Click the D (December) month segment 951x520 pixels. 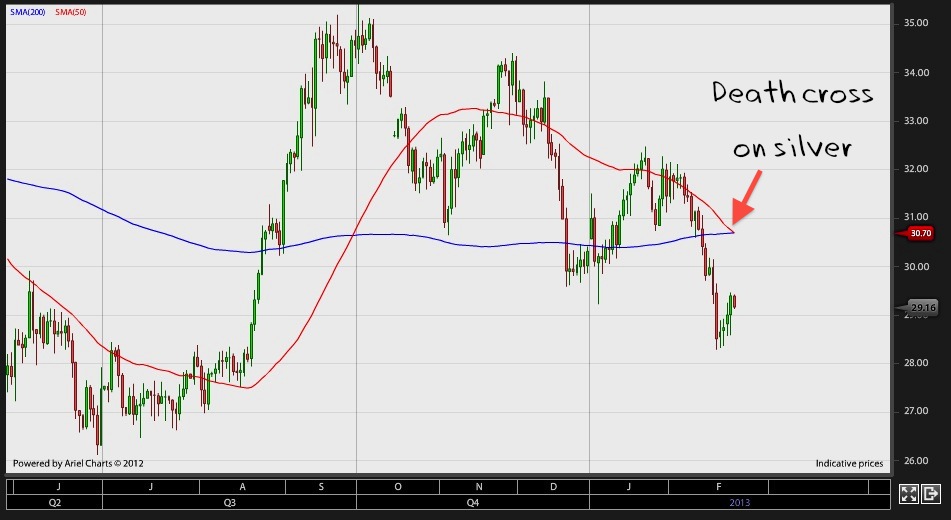pos(553,487)
